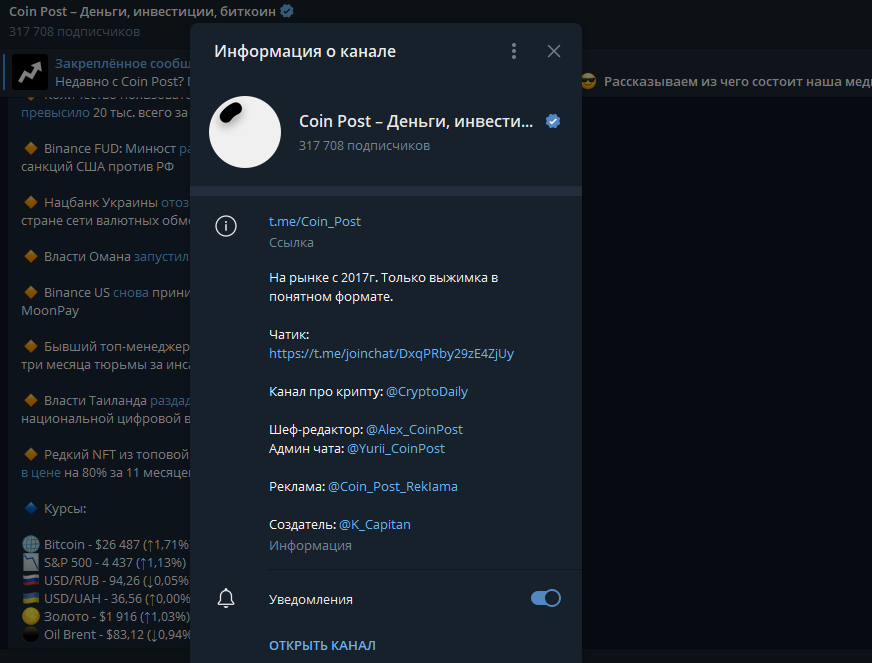Open the joinchat chat invite link
The image size is (872, 663).
pyautogui.click(x=391, y=353)
